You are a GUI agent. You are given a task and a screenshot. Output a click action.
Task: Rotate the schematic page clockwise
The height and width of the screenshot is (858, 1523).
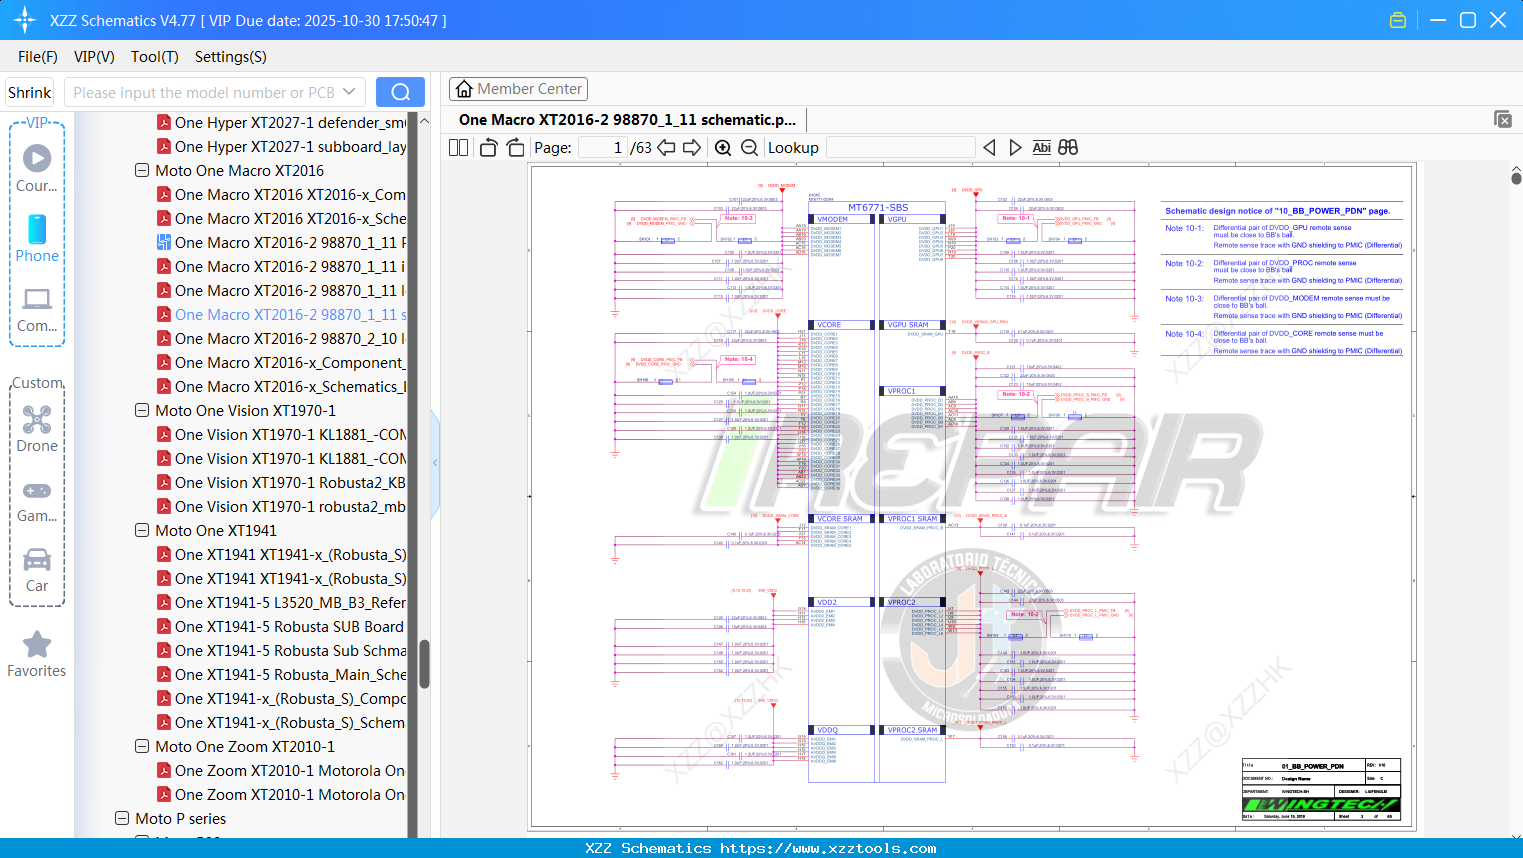[x=514, y=146]
